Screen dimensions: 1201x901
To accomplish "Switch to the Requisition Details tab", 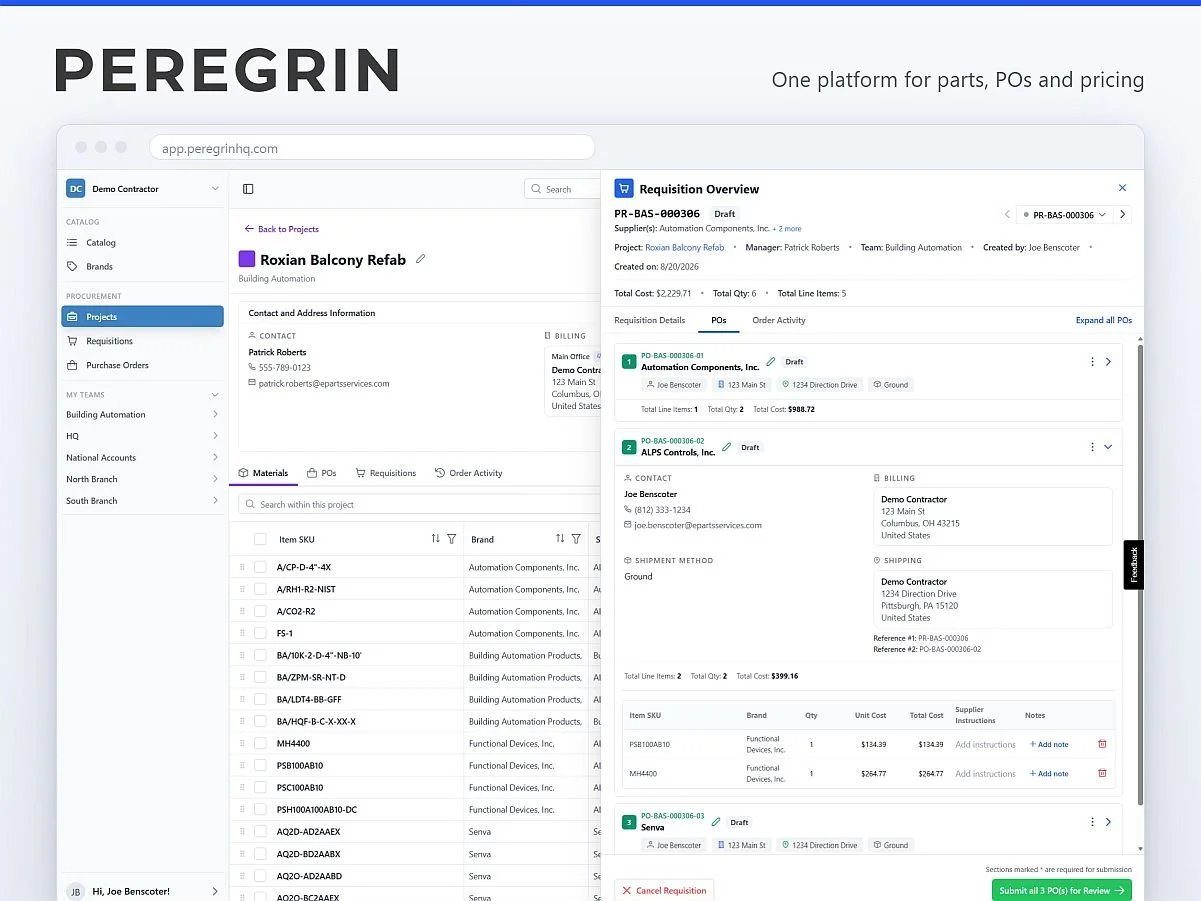I will click(x=650, y=320).
